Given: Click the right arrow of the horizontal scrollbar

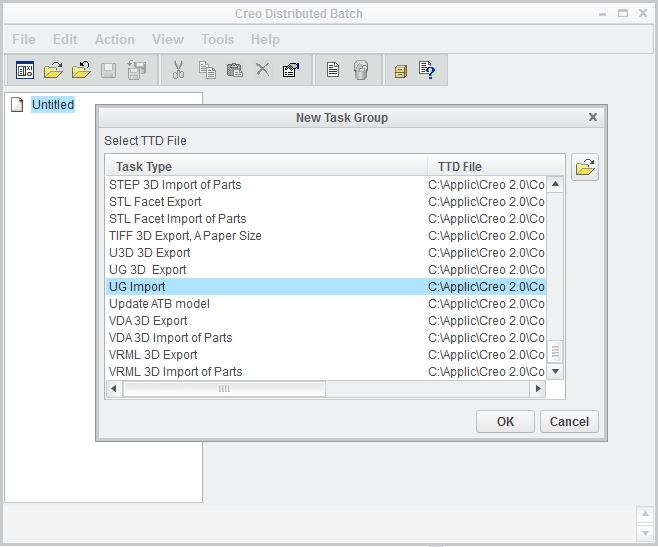Looking at the screenshot, I should 538,389.
